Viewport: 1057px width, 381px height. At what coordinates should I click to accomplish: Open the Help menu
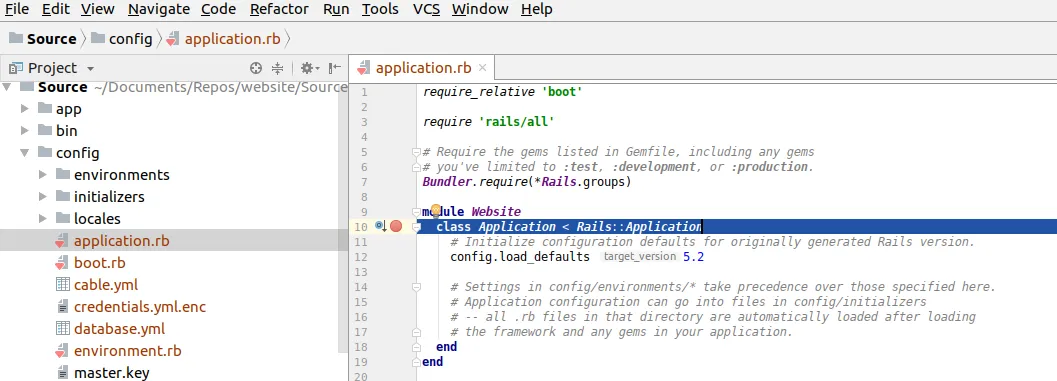pyautogui.click(x=537, y=9)
